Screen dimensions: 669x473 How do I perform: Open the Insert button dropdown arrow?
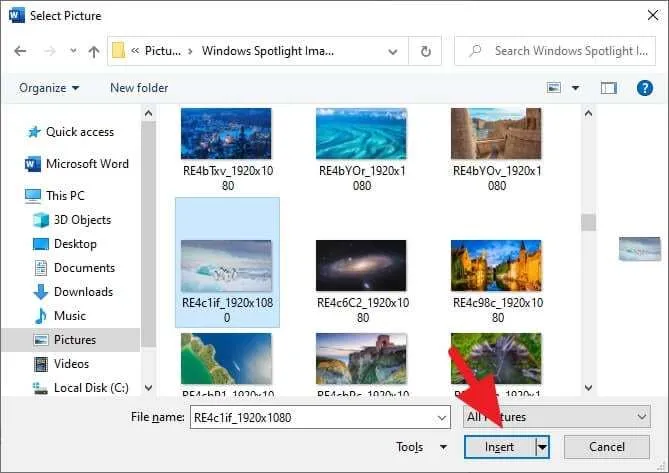pyautogui.click(x=542, y=447)
